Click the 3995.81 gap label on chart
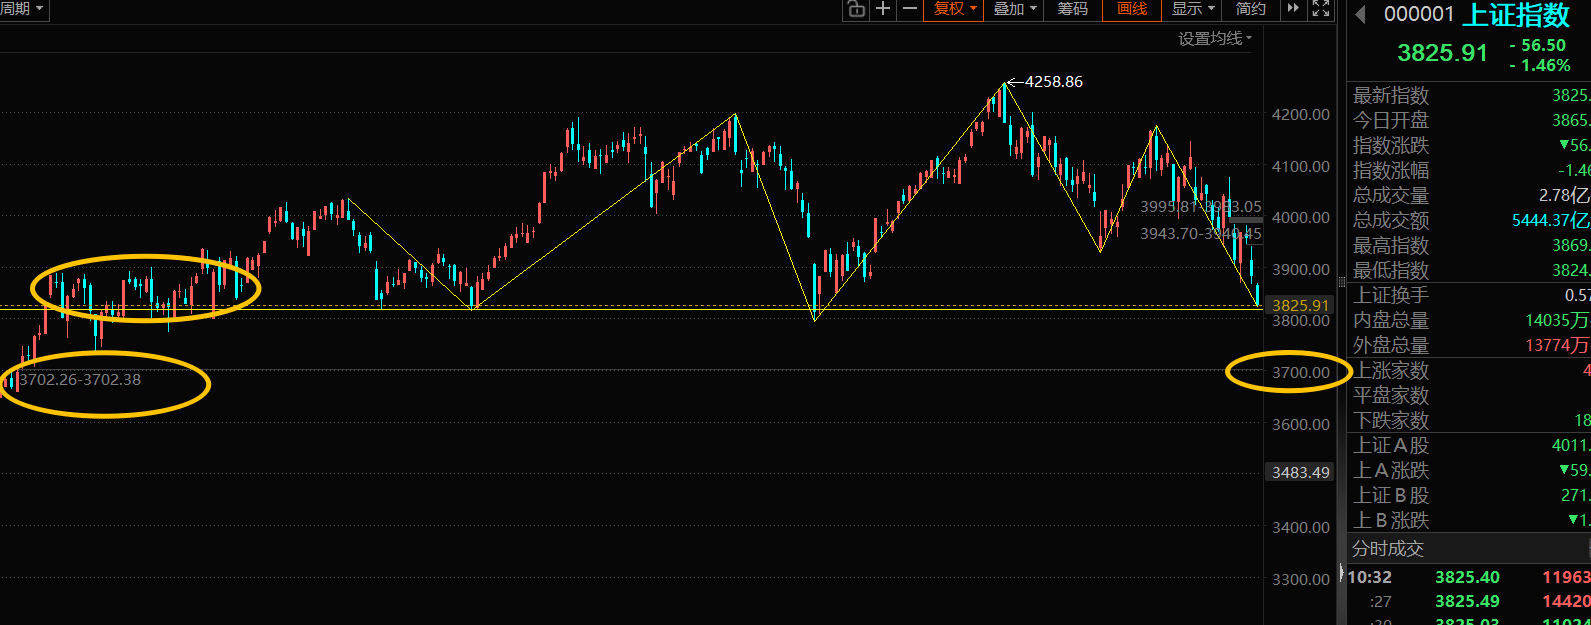This screenshot has height=625, width=1591. 1200,207
